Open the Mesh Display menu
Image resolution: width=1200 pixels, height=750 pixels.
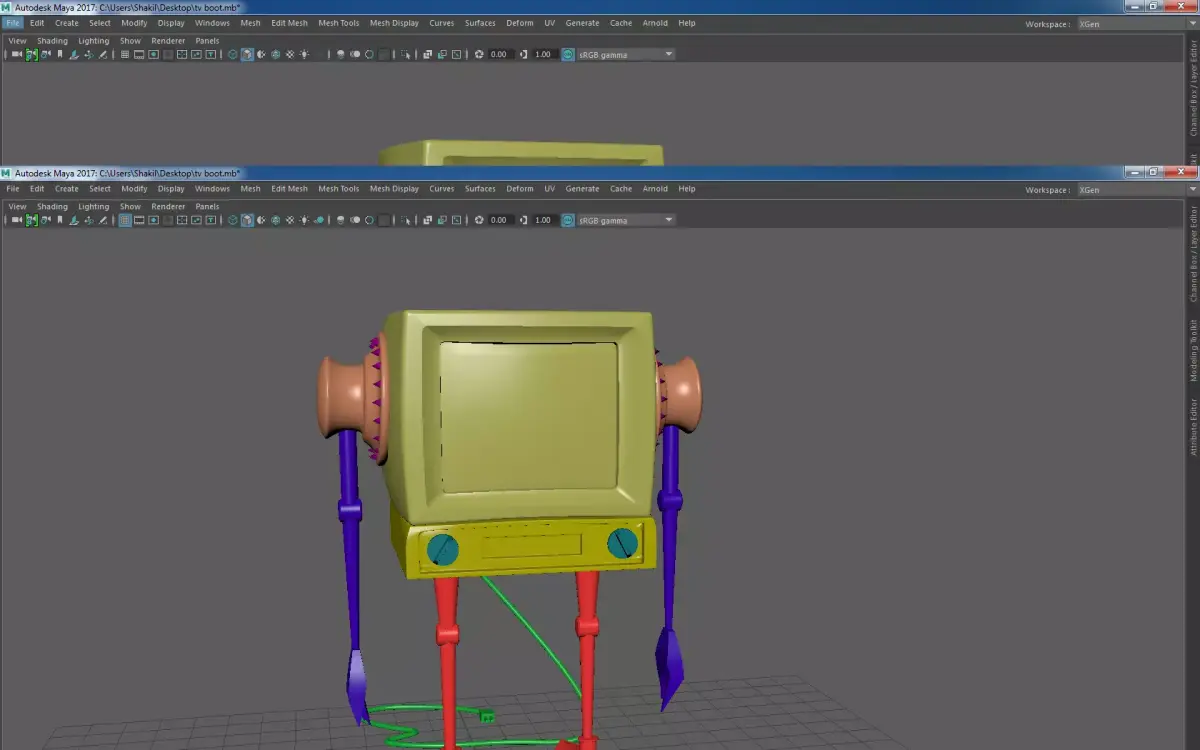point(394,188)
